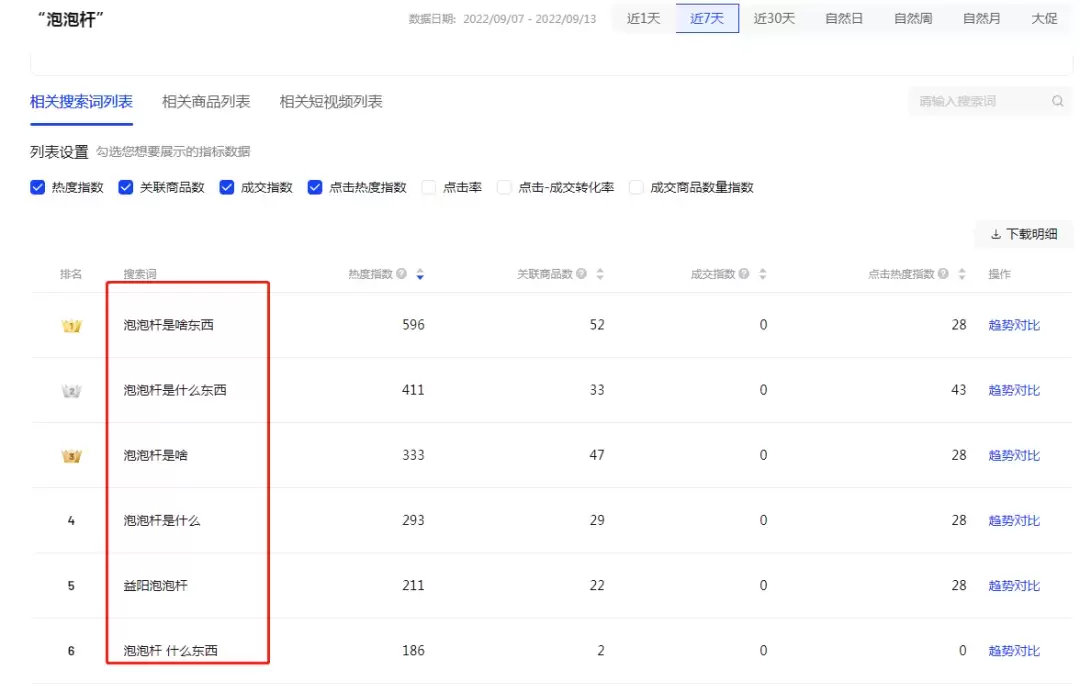Click the help icon next to 成交指数 header
1080x692 pixels.
[x=744, y=274]
